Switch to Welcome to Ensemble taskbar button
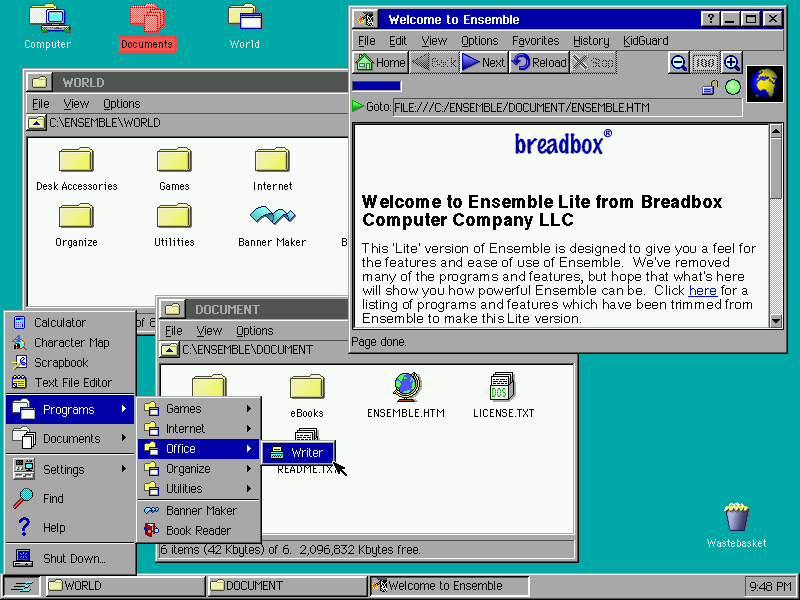Viewport: 800px width, 600px height. click(x=449, y=586)
